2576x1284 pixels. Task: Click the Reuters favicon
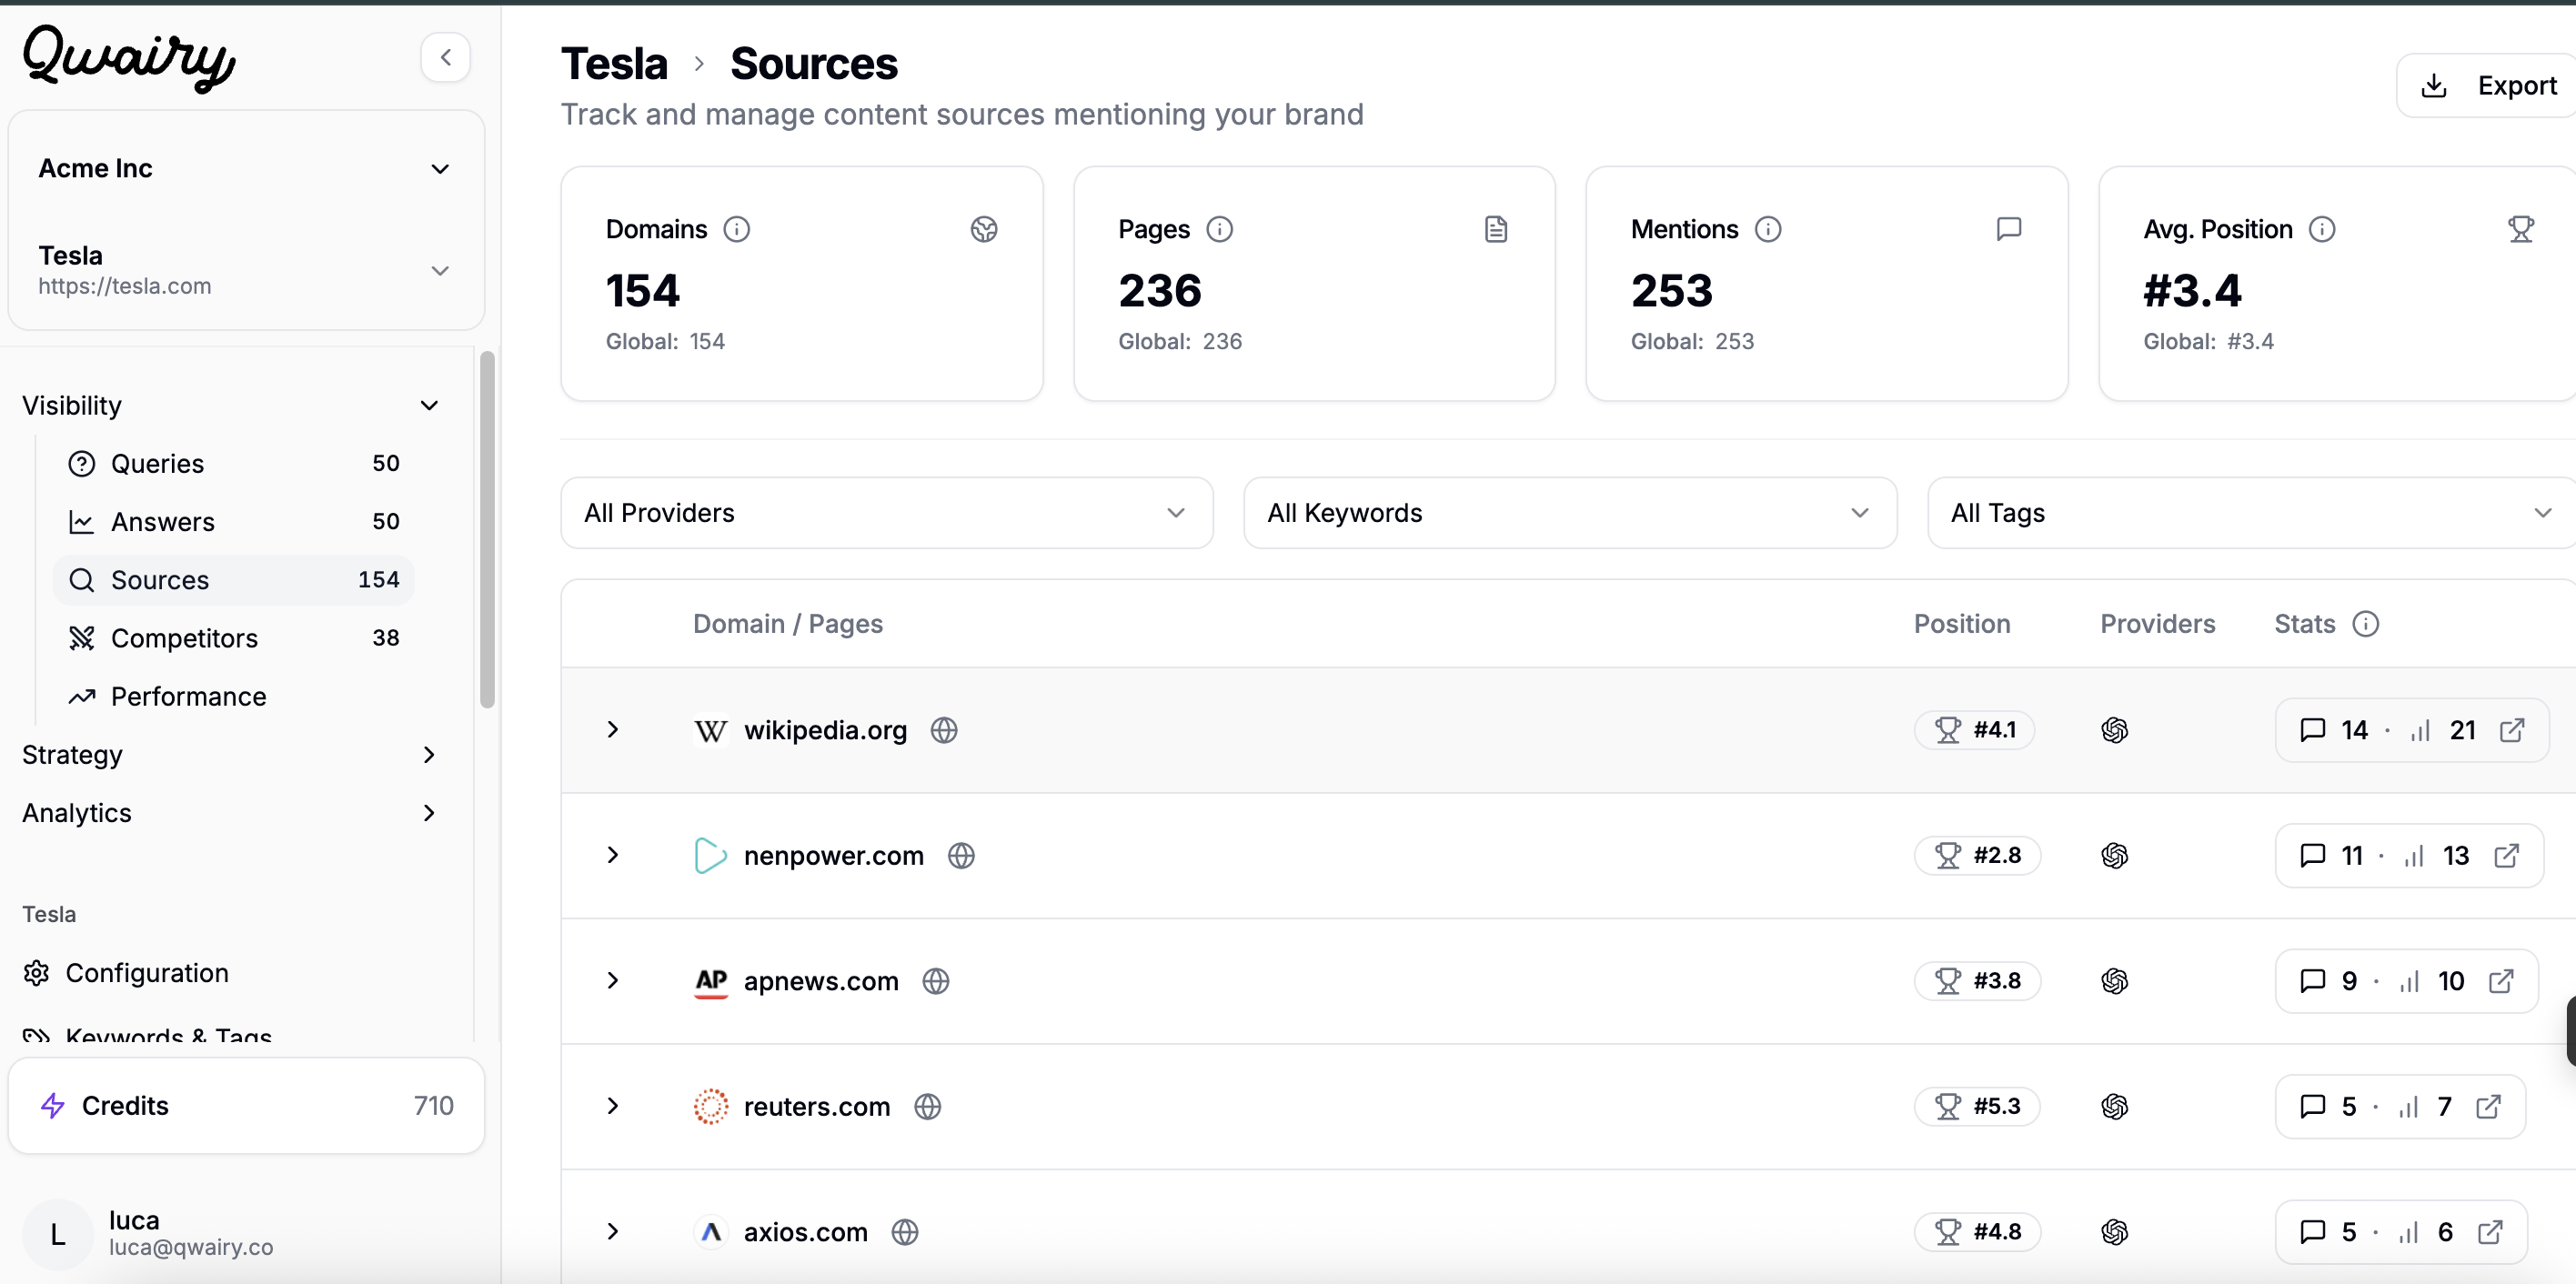710,1107
